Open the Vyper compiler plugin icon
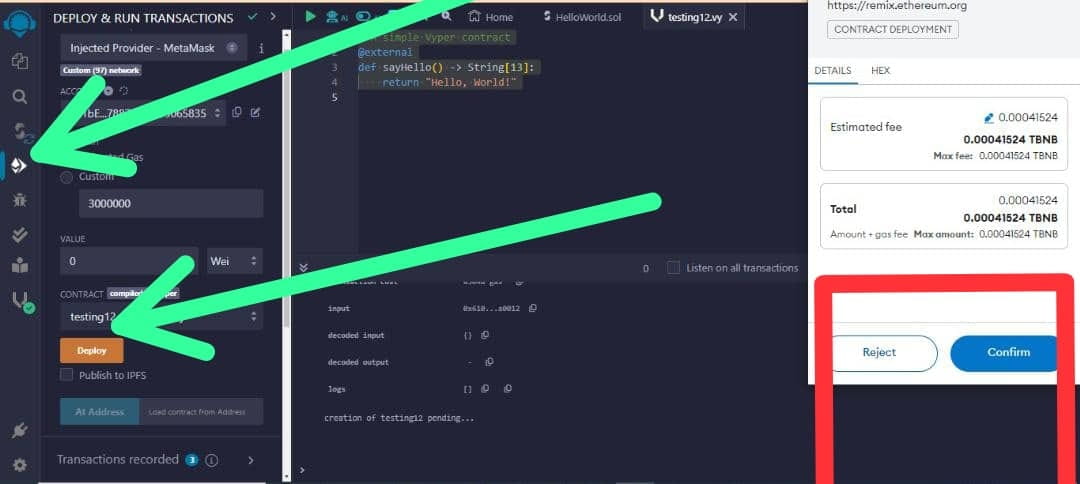 coord(19,300)
